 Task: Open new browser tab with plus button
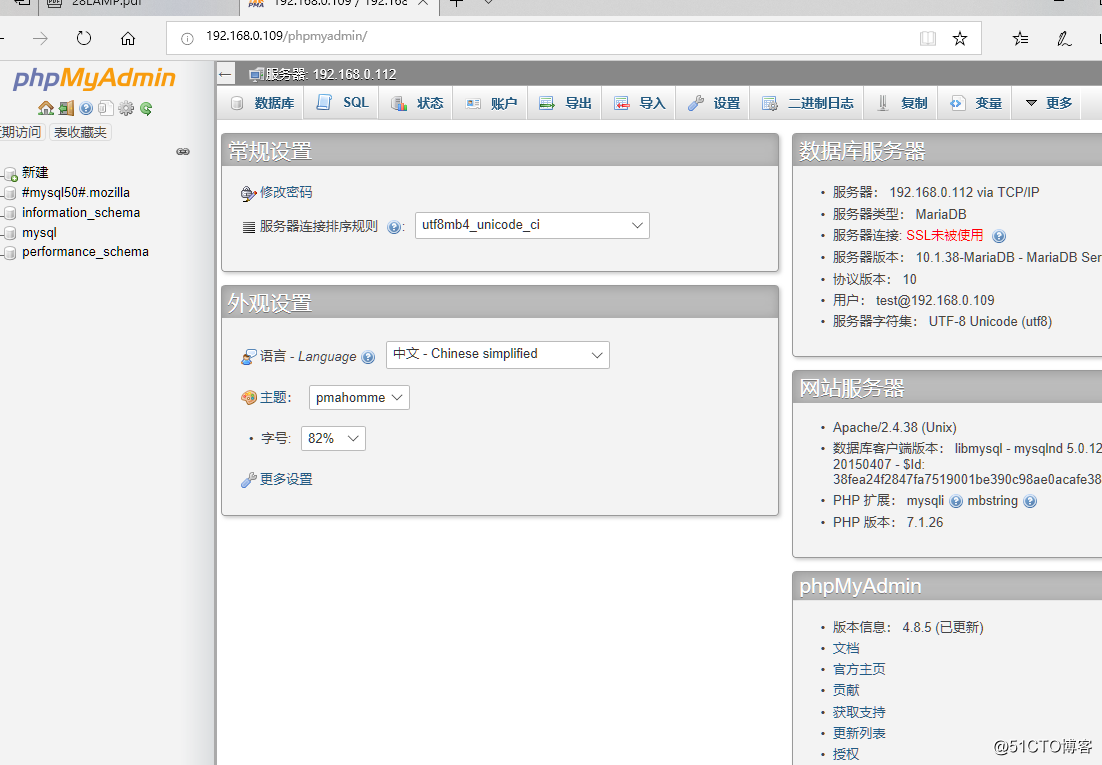click(x=456, y=4)
